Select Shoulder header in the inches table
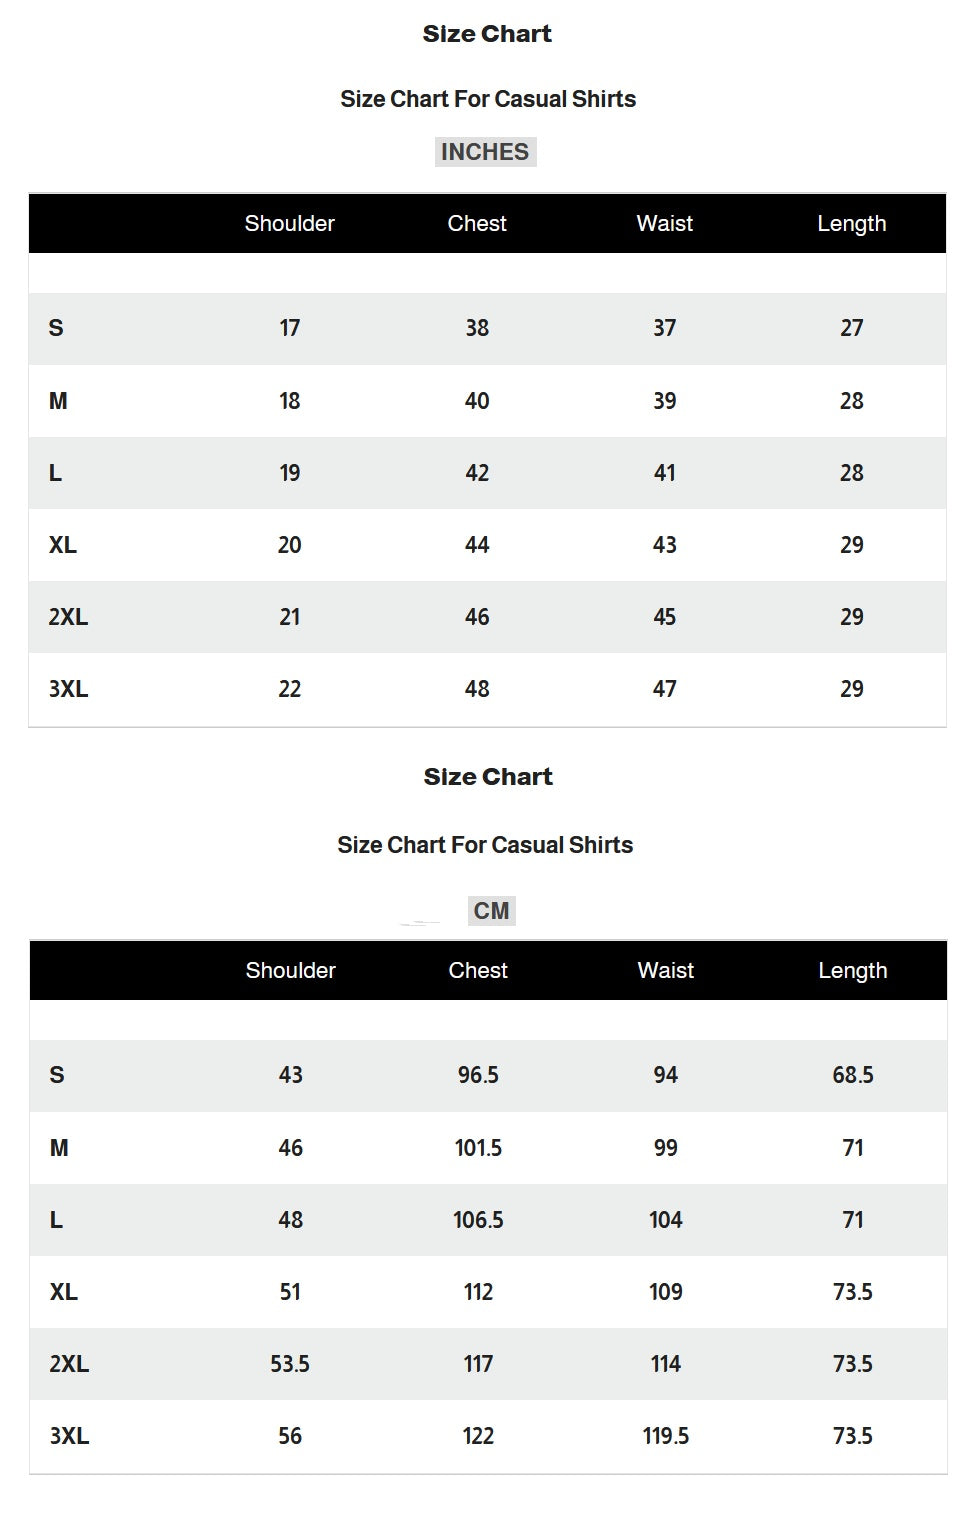Image resolution: width=976 pixels, height=1532 pixels. 289,223
